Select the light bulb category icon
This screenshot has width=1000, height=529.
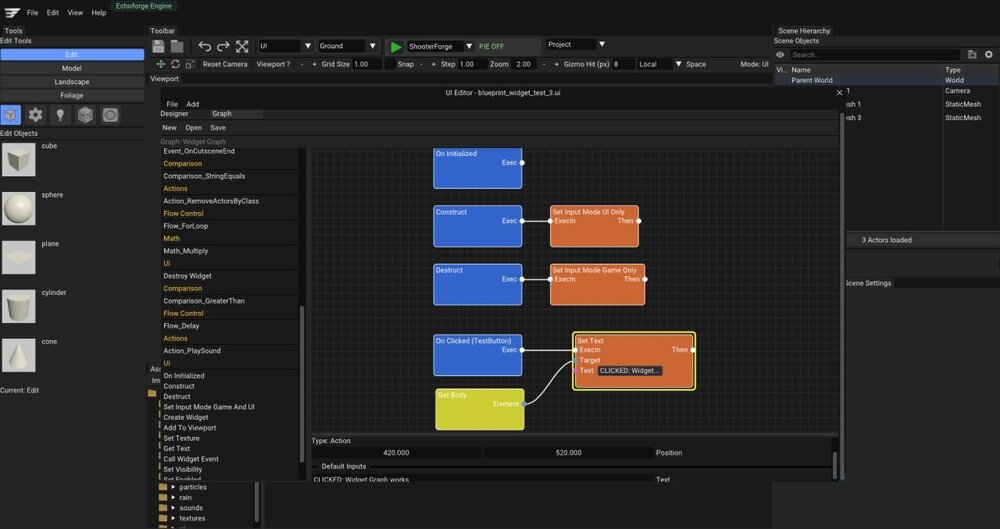pyautogui.click(x=60, y=115)
